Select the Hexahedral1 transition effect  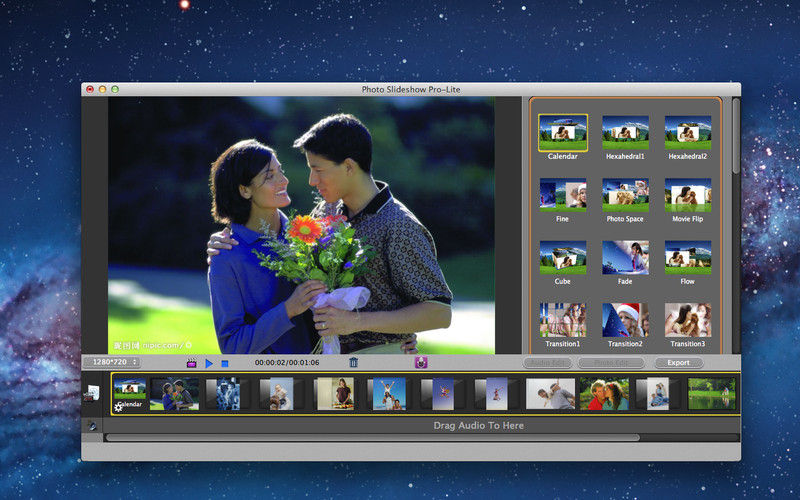click(626, 133)
